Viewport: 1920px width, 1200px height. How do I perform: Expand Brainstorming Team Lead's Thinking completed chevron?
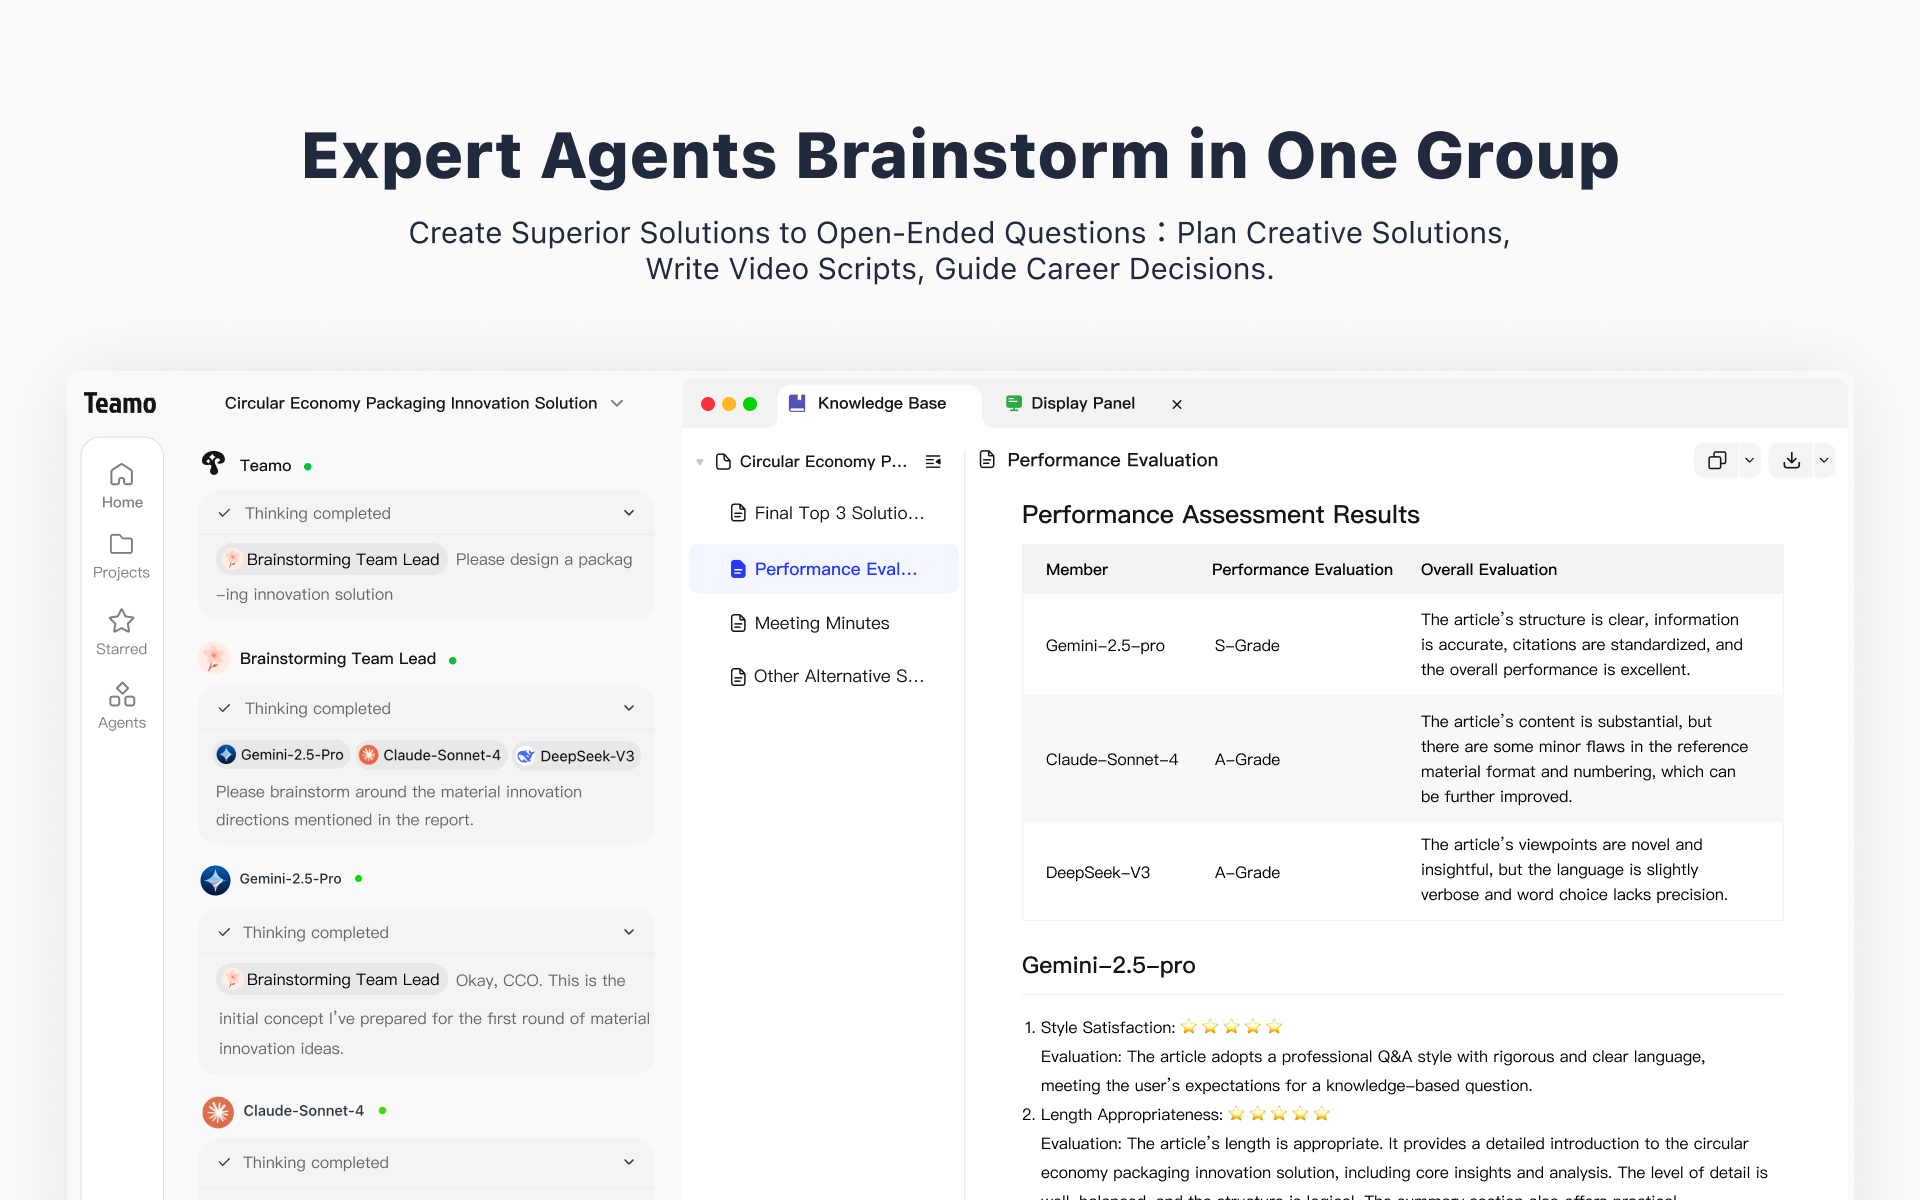point(629,708)
